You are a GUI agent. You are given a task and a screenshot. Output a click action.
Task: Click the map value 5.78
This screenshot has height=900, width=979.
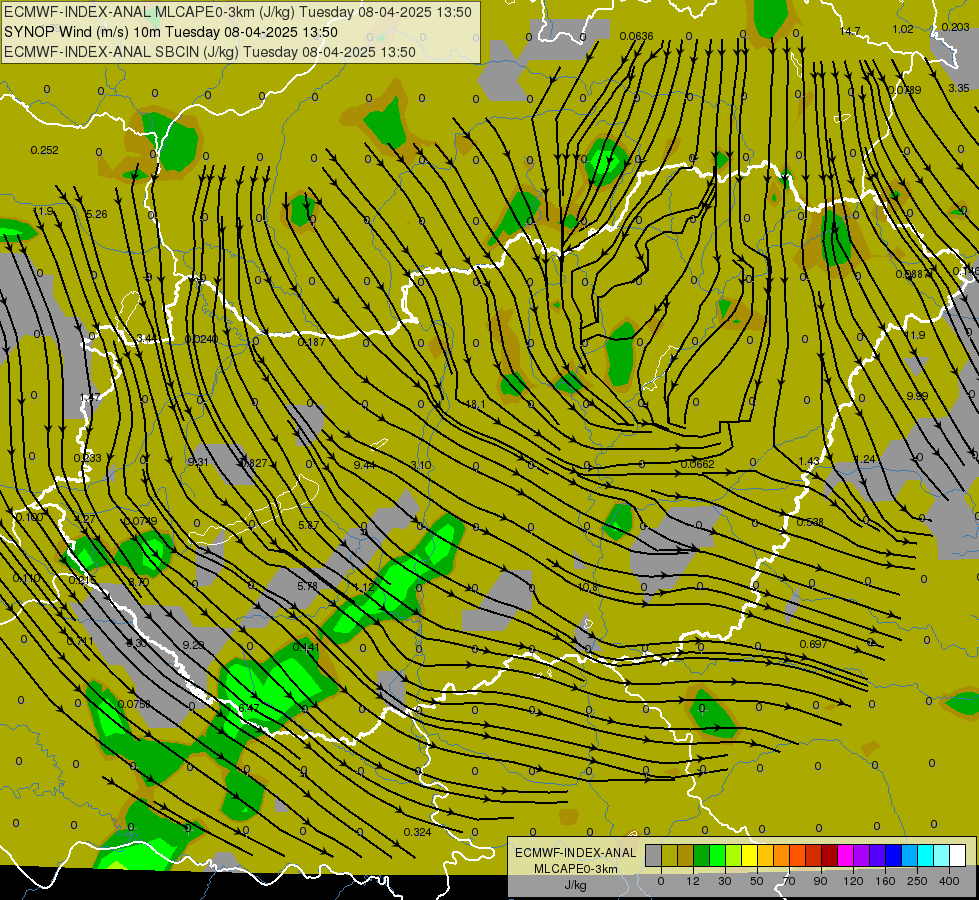coord(307,586)
